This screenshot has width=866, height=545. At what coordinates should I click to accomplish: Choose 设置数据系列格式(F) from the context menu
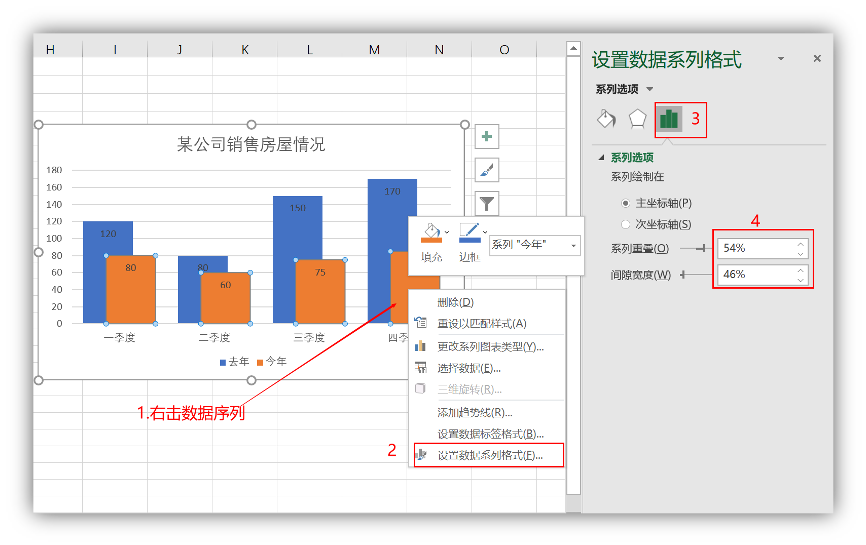click(488, 455)
